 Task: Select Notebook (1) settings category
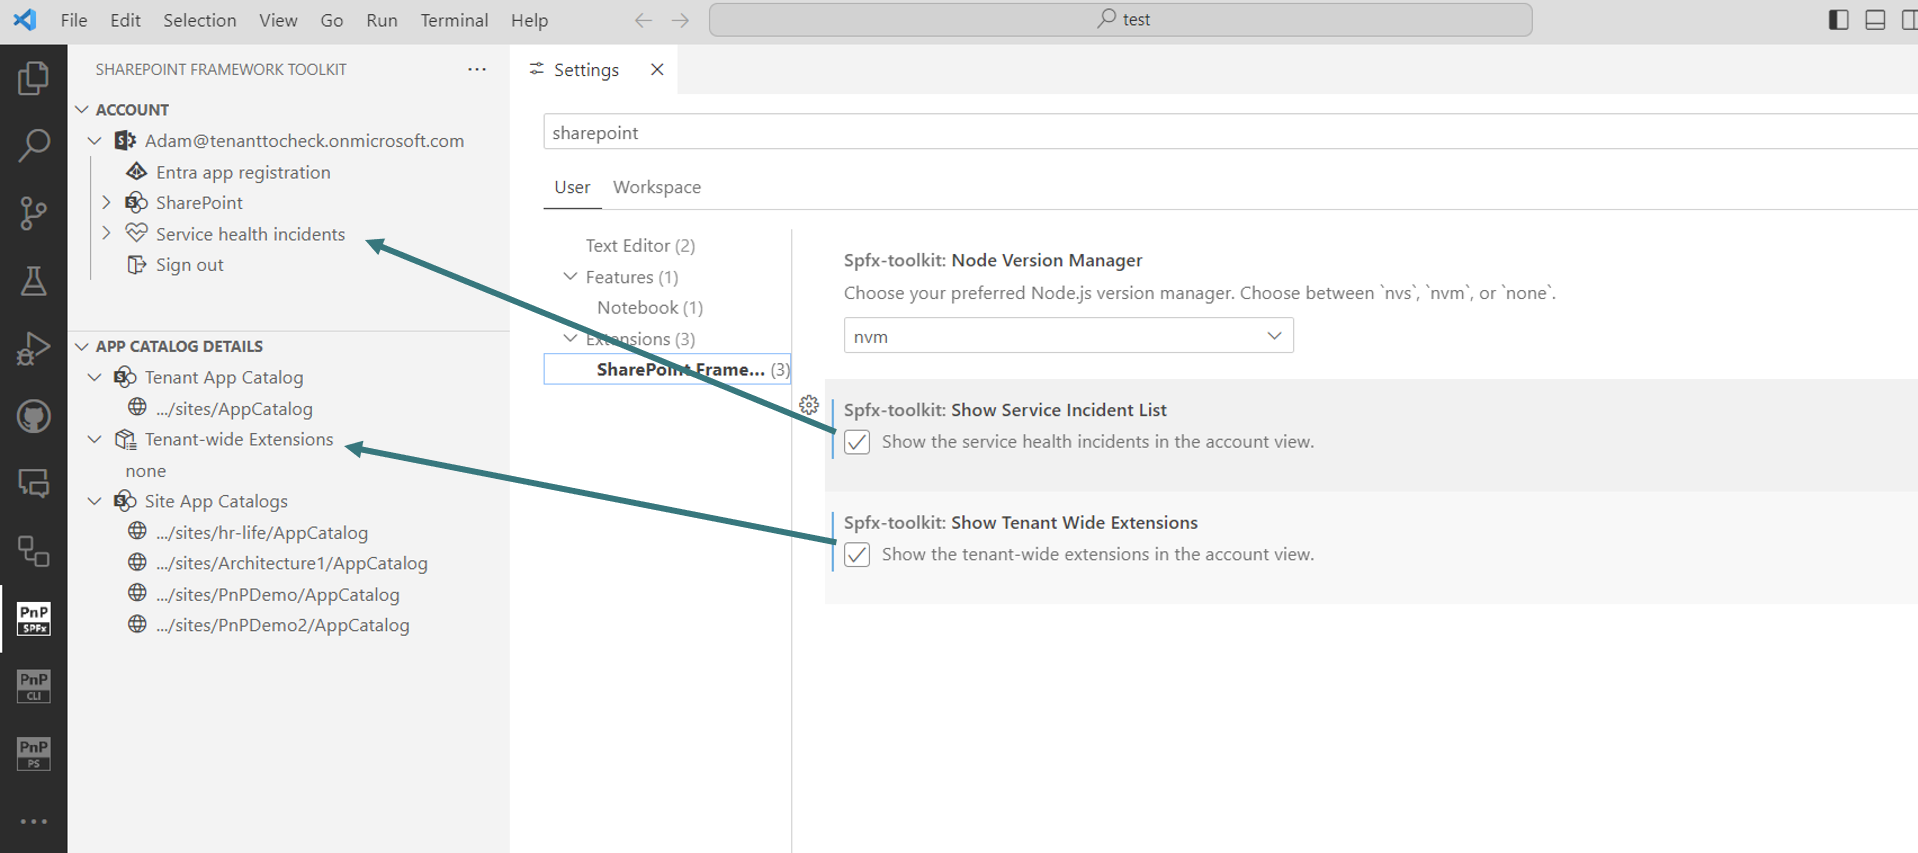[x=650, y=307]
